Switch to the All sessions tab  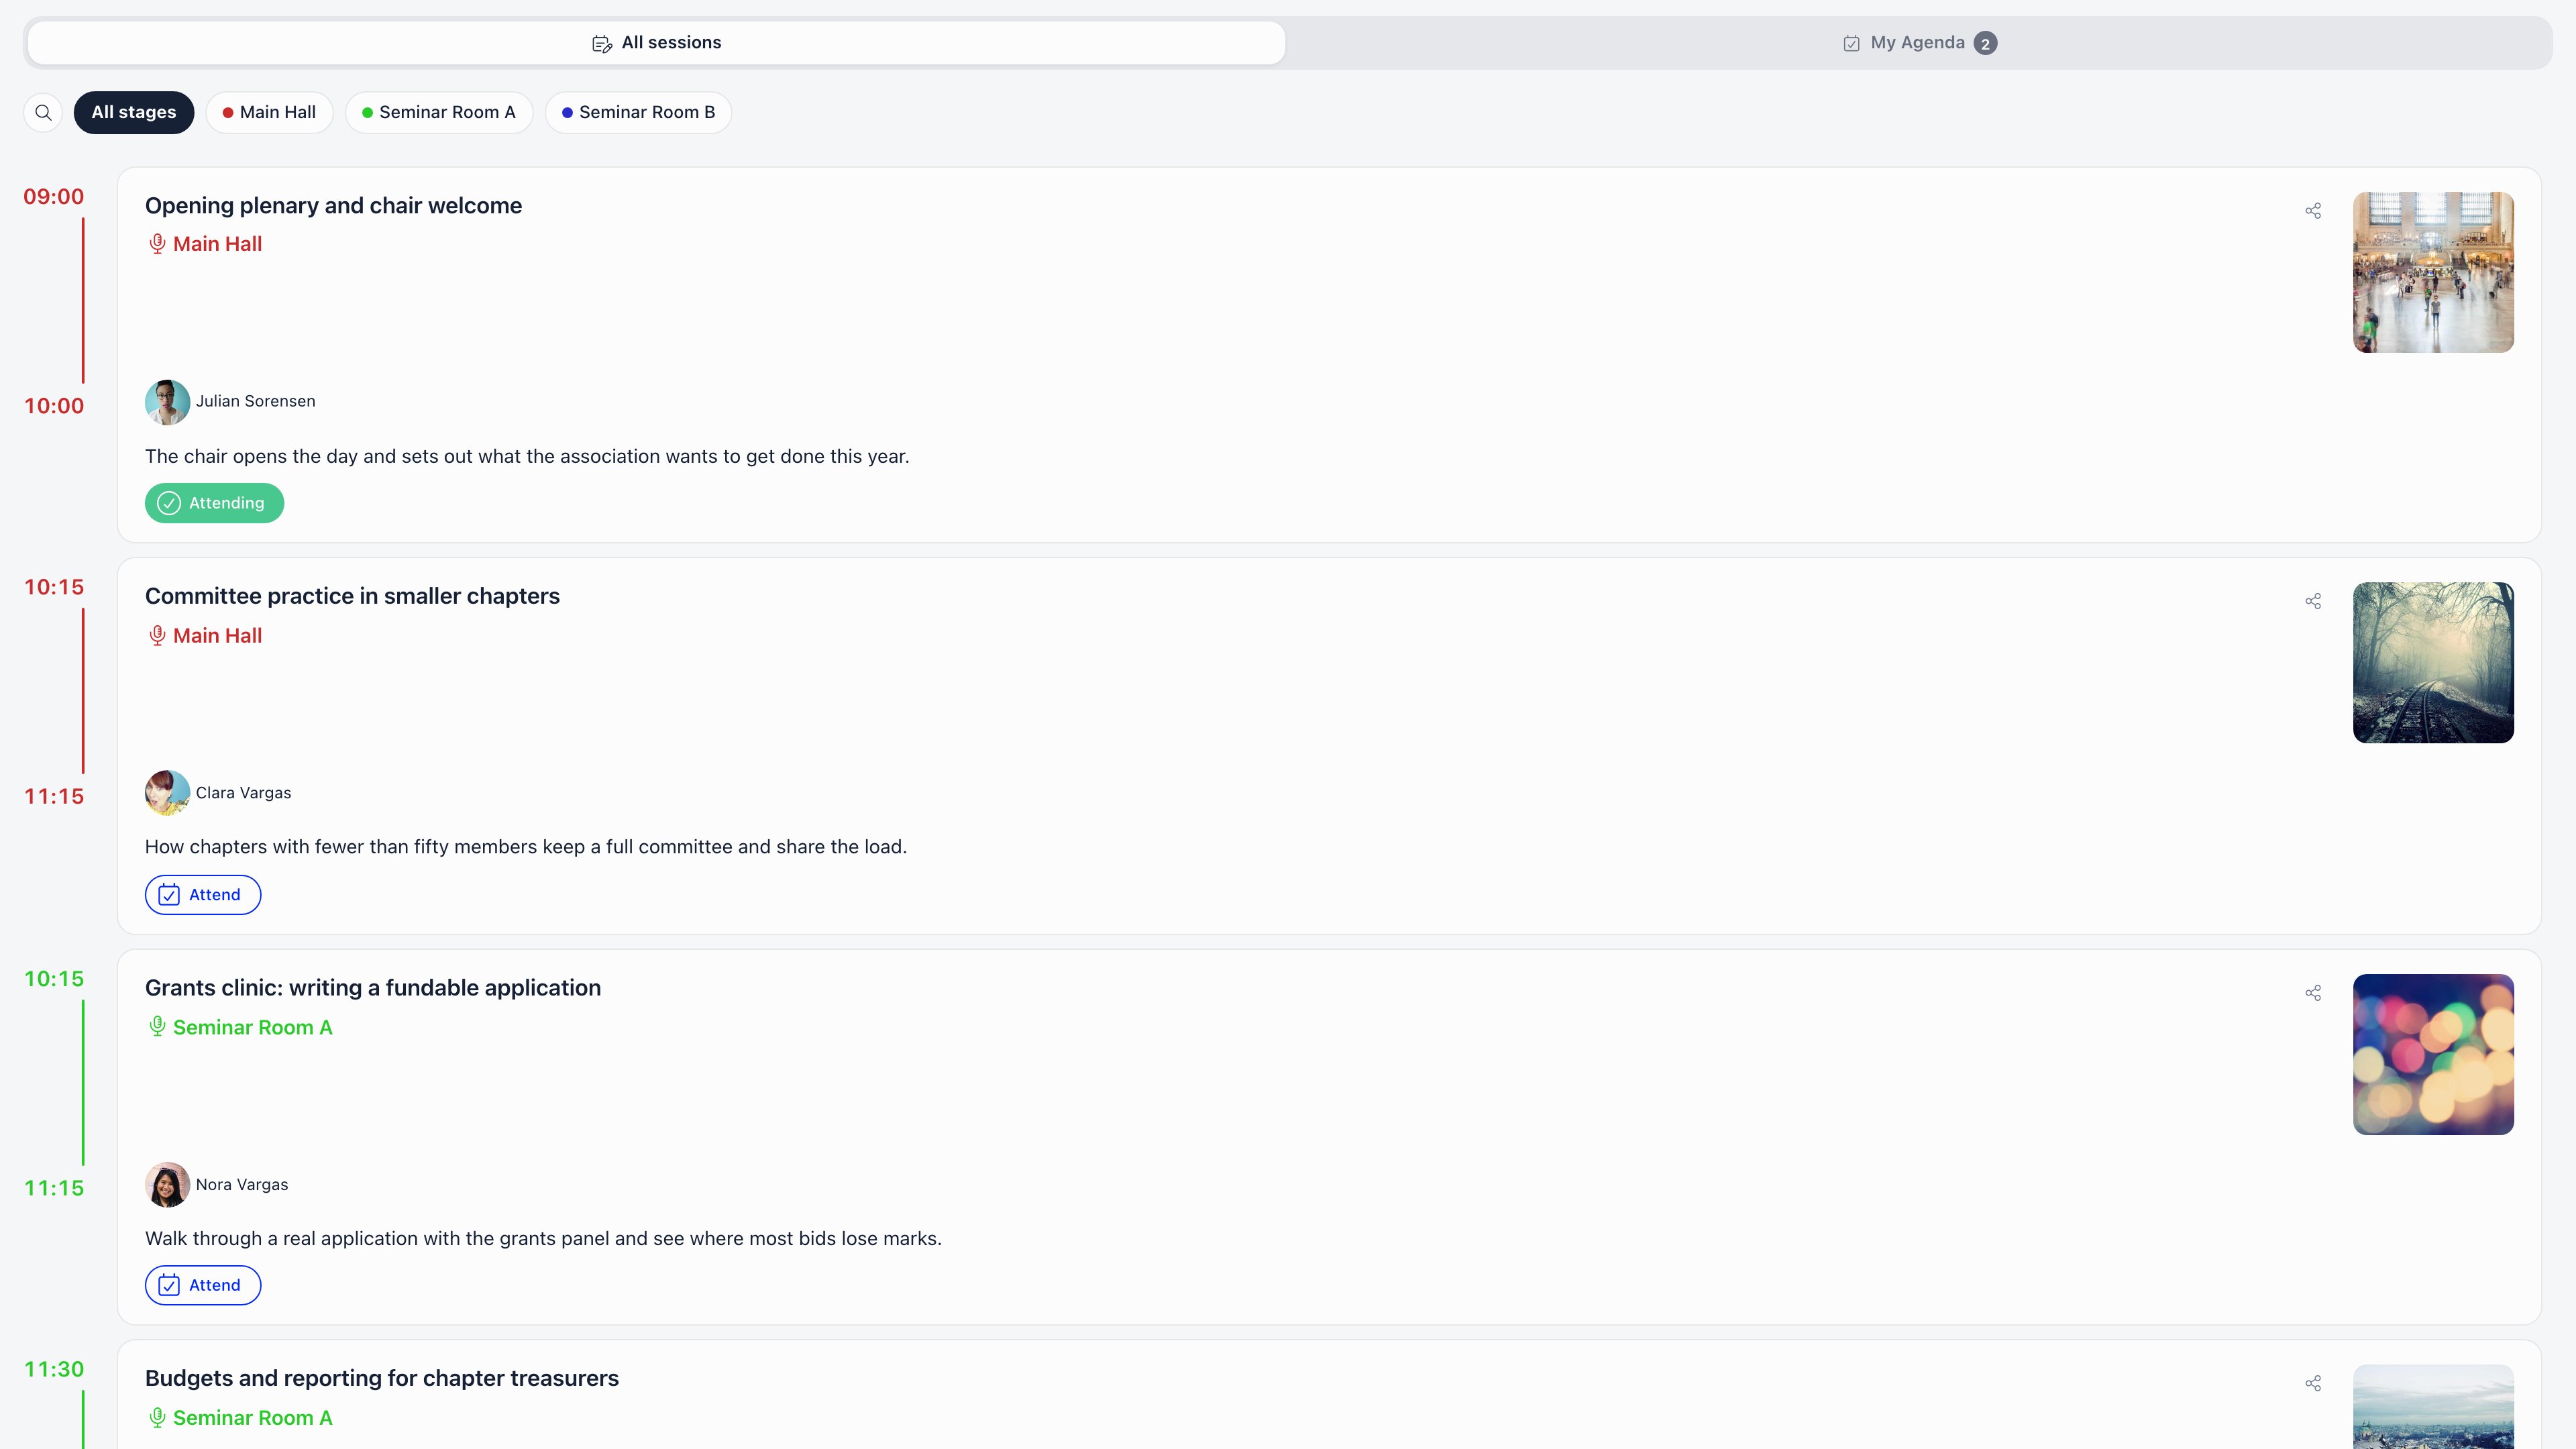click(x=656, y=43)
